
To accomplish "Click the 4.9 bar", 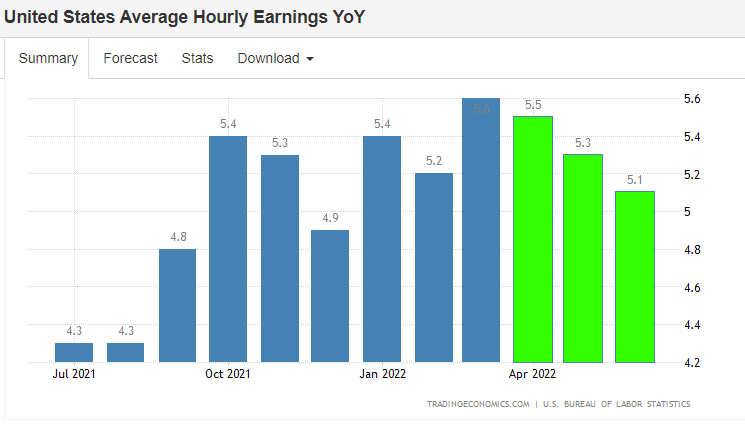I will tap(330, 296).
